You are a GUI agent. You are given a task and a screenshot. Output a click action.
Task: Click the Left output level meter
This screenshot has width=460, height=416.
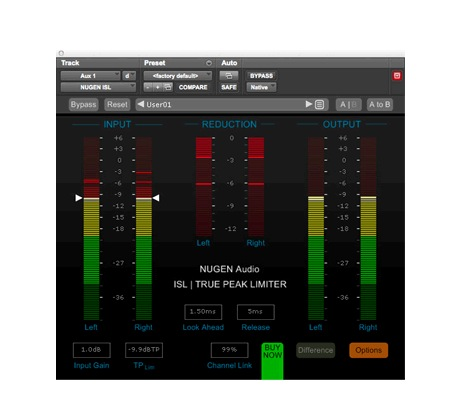point(316,229)
